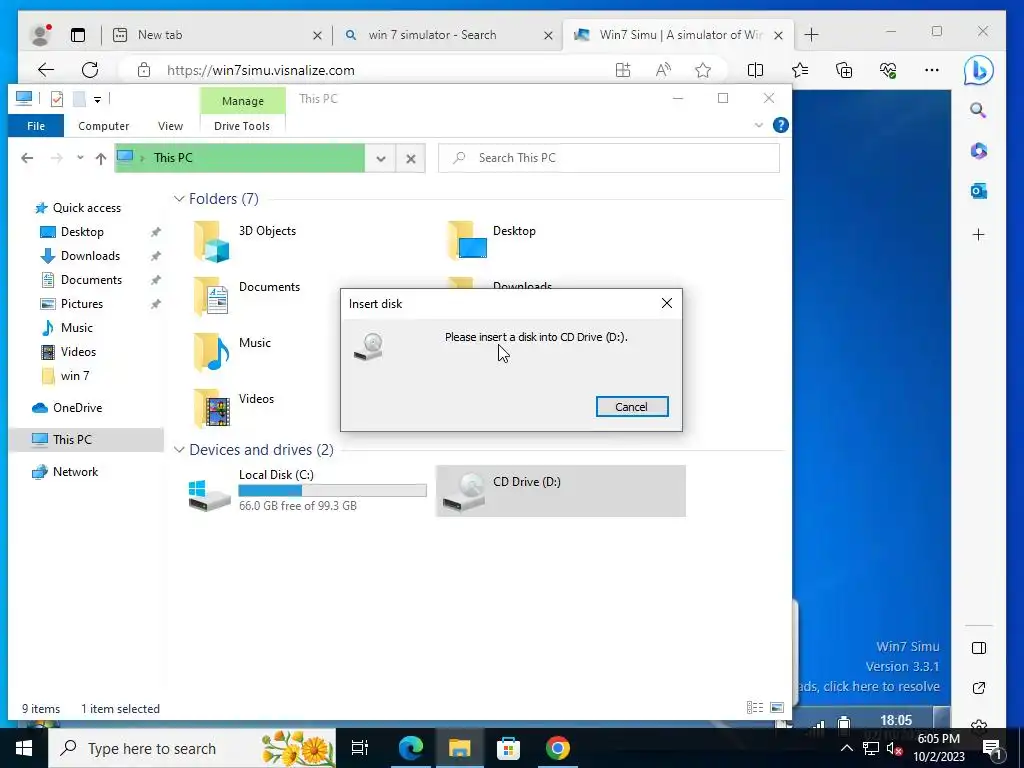The width and height of the screenshot is (1024, 768).
Task: Collapse the Folders (7) group
Action: [179, 199]
